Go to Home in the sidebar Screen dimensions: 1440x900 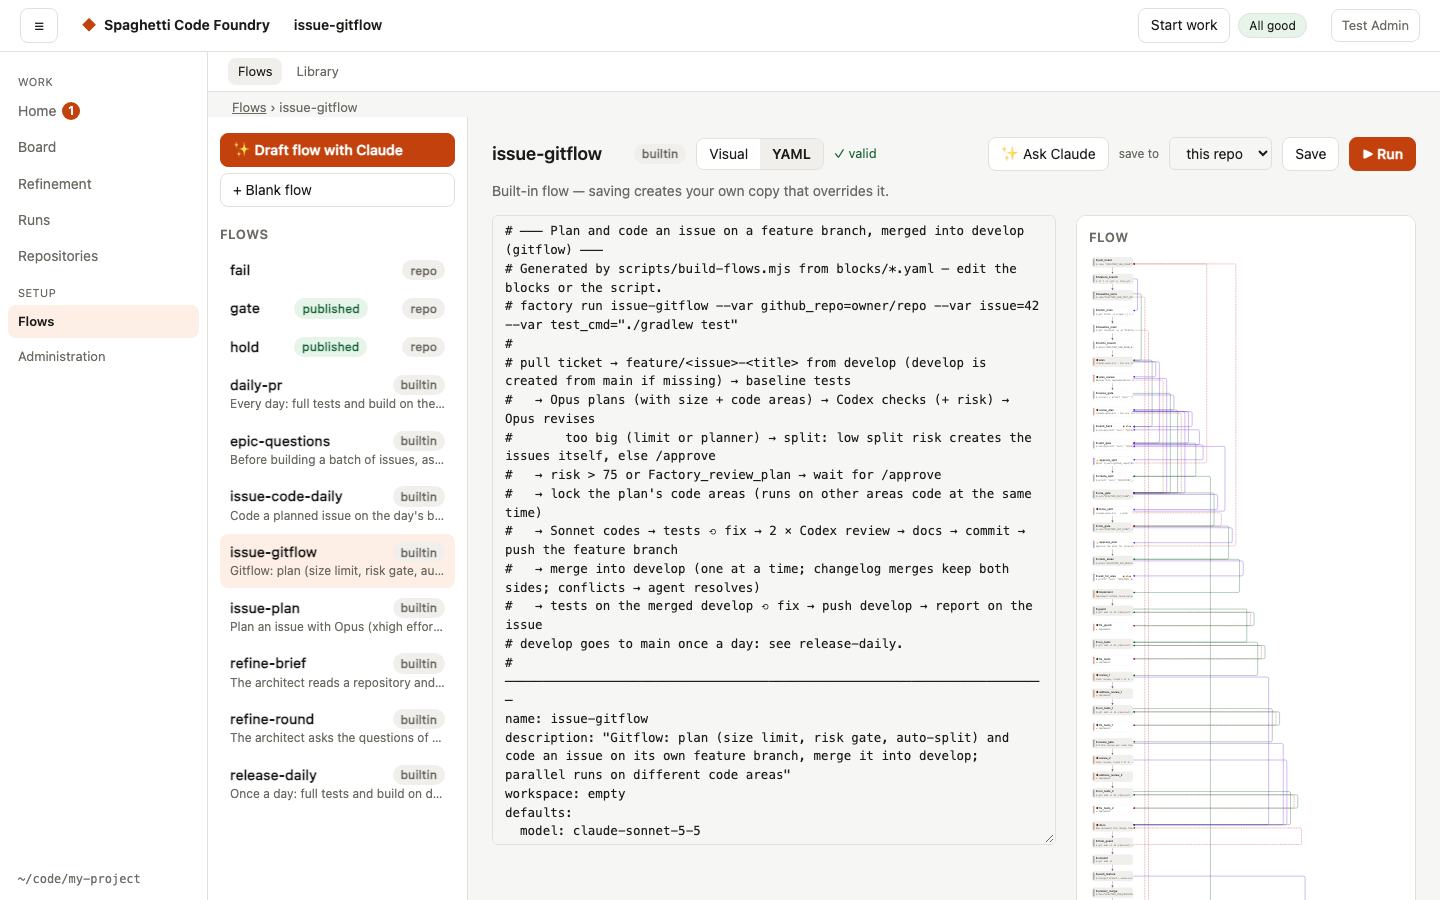(x=103, y=111)
